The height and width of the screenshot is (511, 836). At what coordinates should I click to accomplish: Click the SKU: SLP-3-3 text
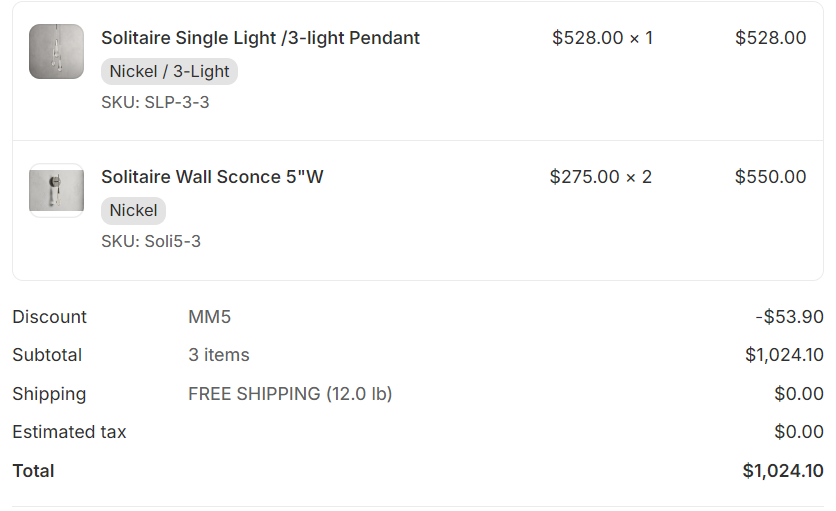click(155, 102)
